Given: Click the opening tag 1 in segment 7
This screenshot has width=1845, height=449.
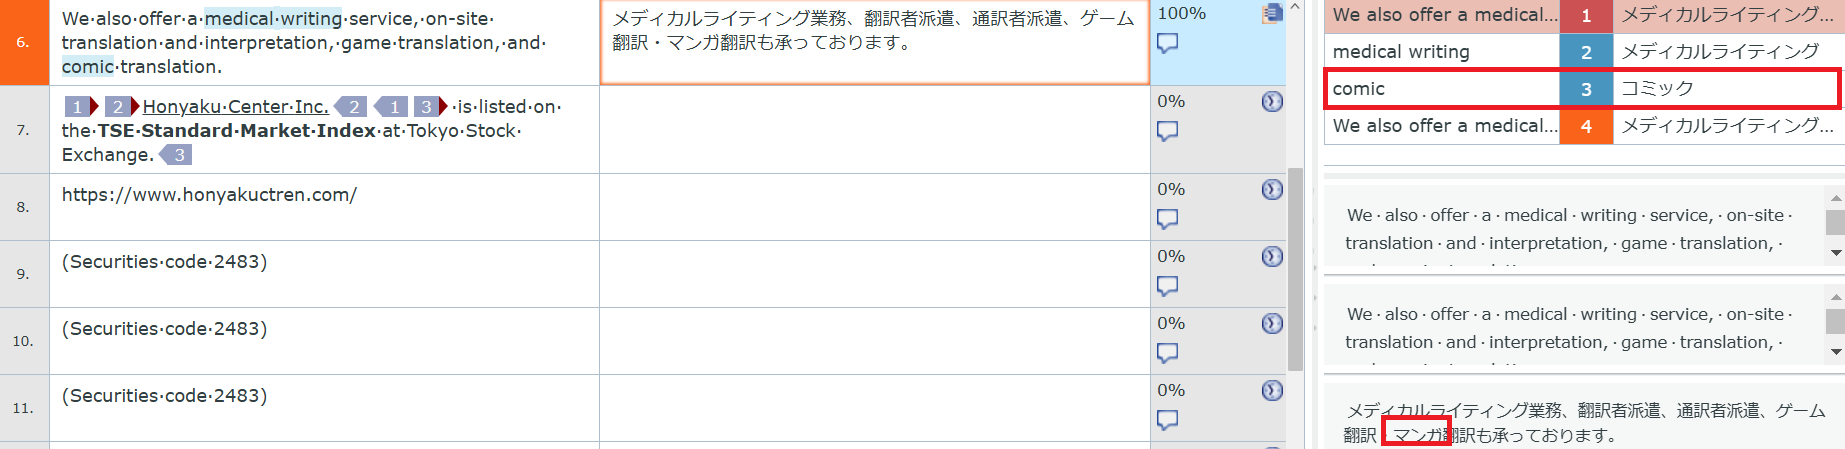Looking at the screenshot, I should (81, 107).
